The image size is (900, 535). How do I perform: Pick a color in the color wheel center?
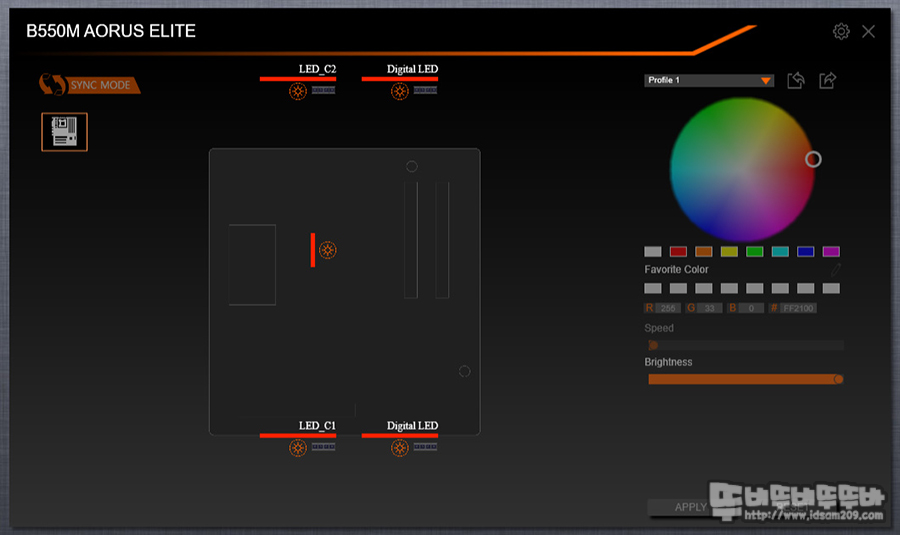coord(742,170)
